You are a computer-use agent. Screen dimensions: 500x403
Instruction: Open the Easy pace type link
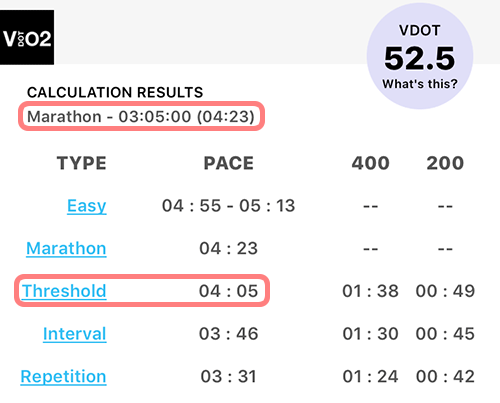point(87,206)
